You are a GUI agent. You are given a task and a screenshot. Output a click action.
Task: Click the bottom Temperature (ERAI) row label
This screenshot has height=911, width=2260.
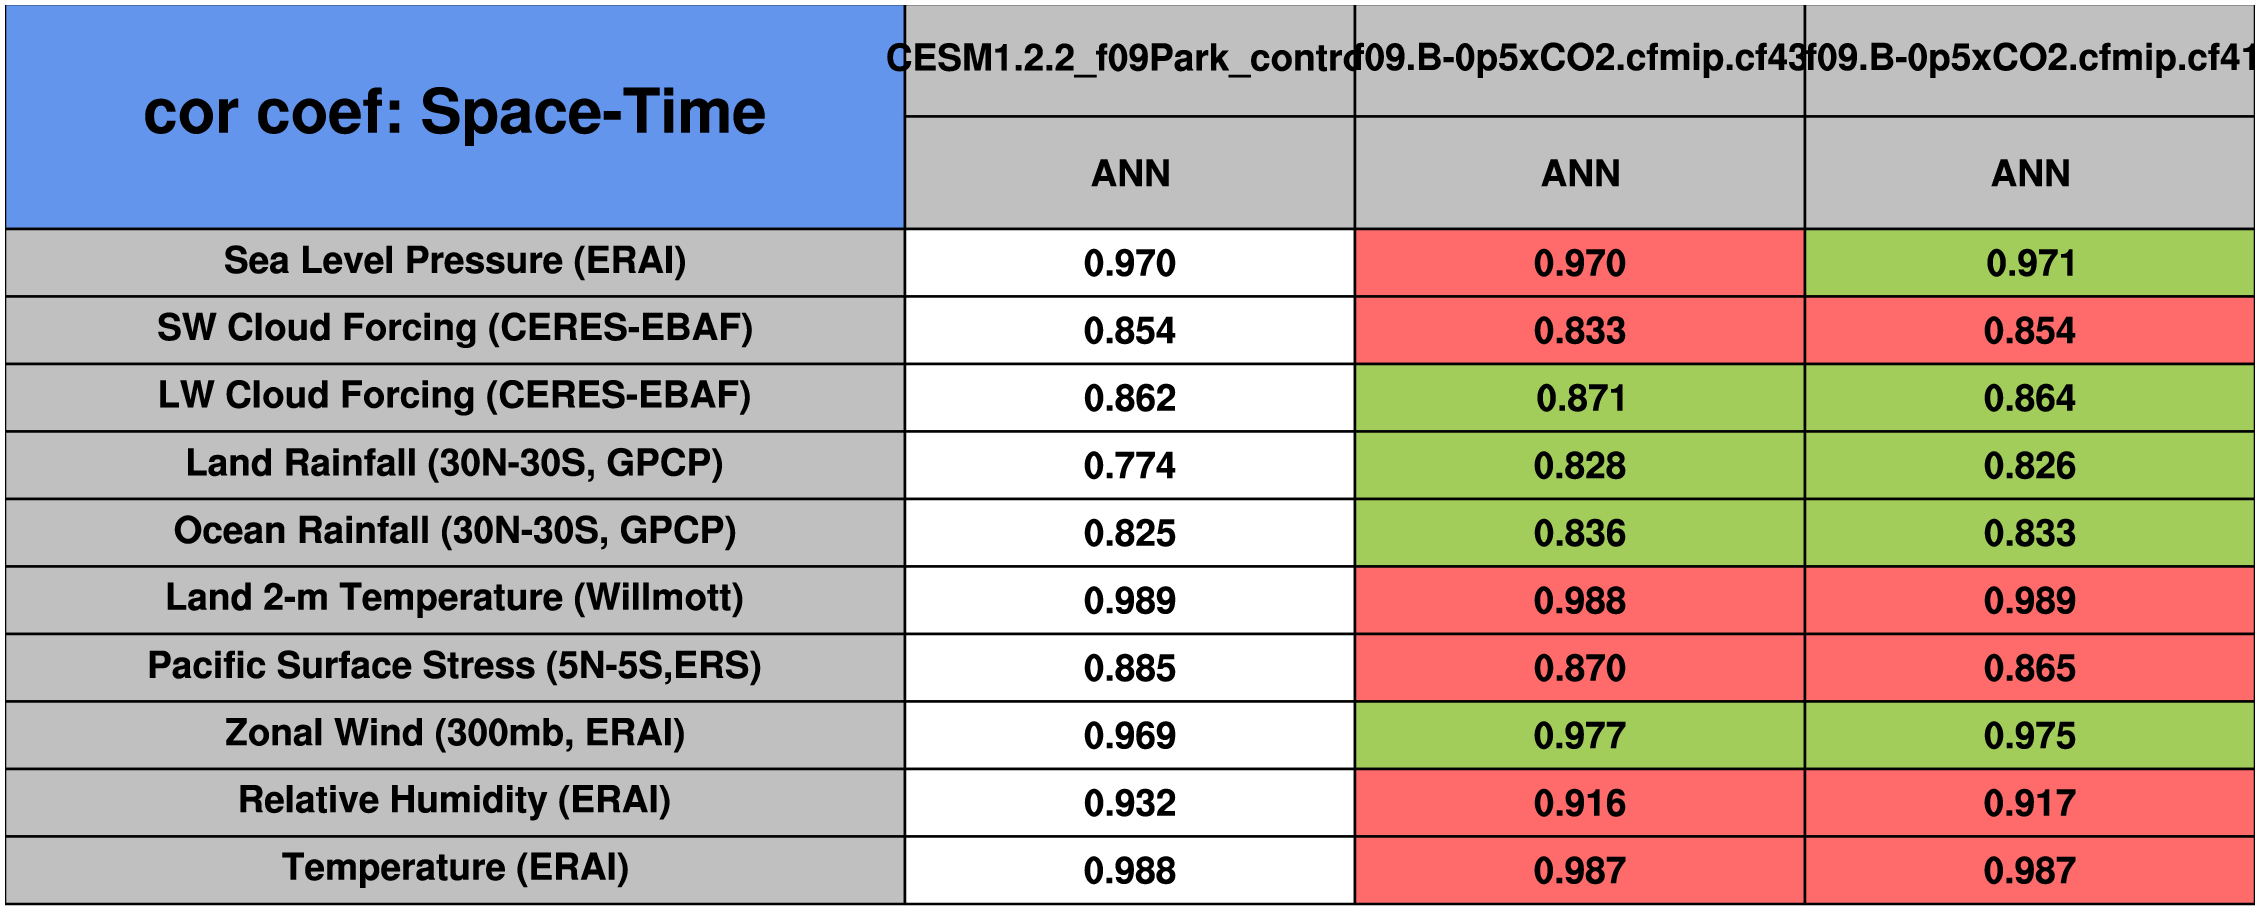pos(455,869)
